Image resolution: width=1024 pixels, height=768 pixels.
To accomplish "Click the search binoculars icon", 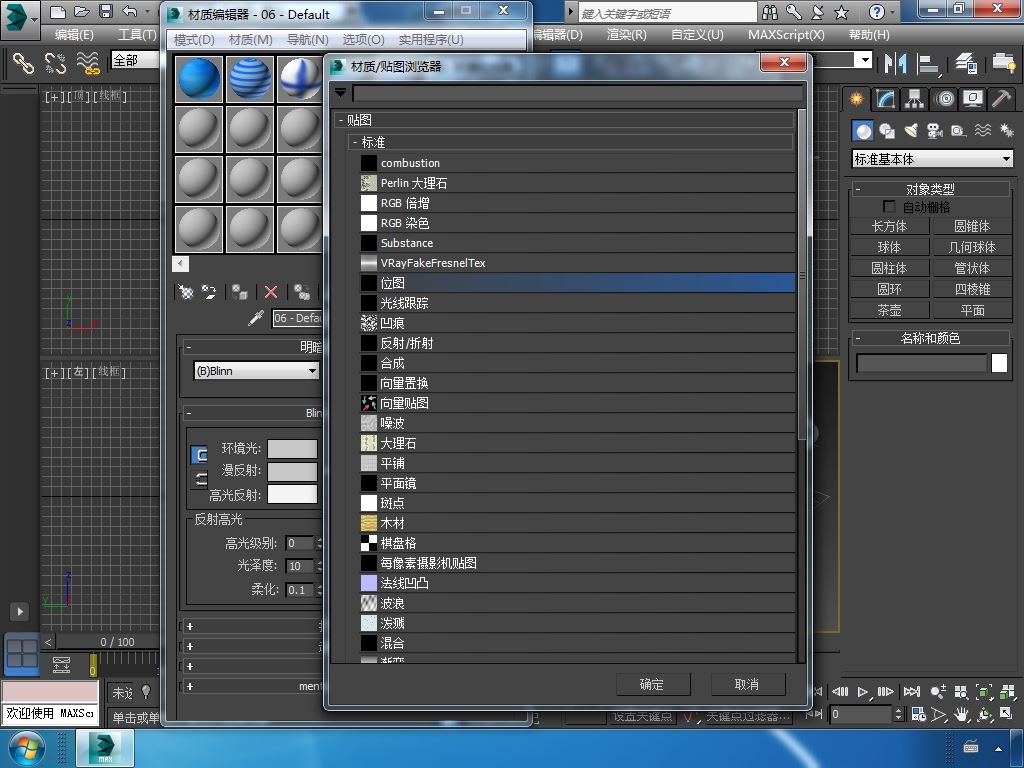I will pyautogui.click(x=770, y=12).
